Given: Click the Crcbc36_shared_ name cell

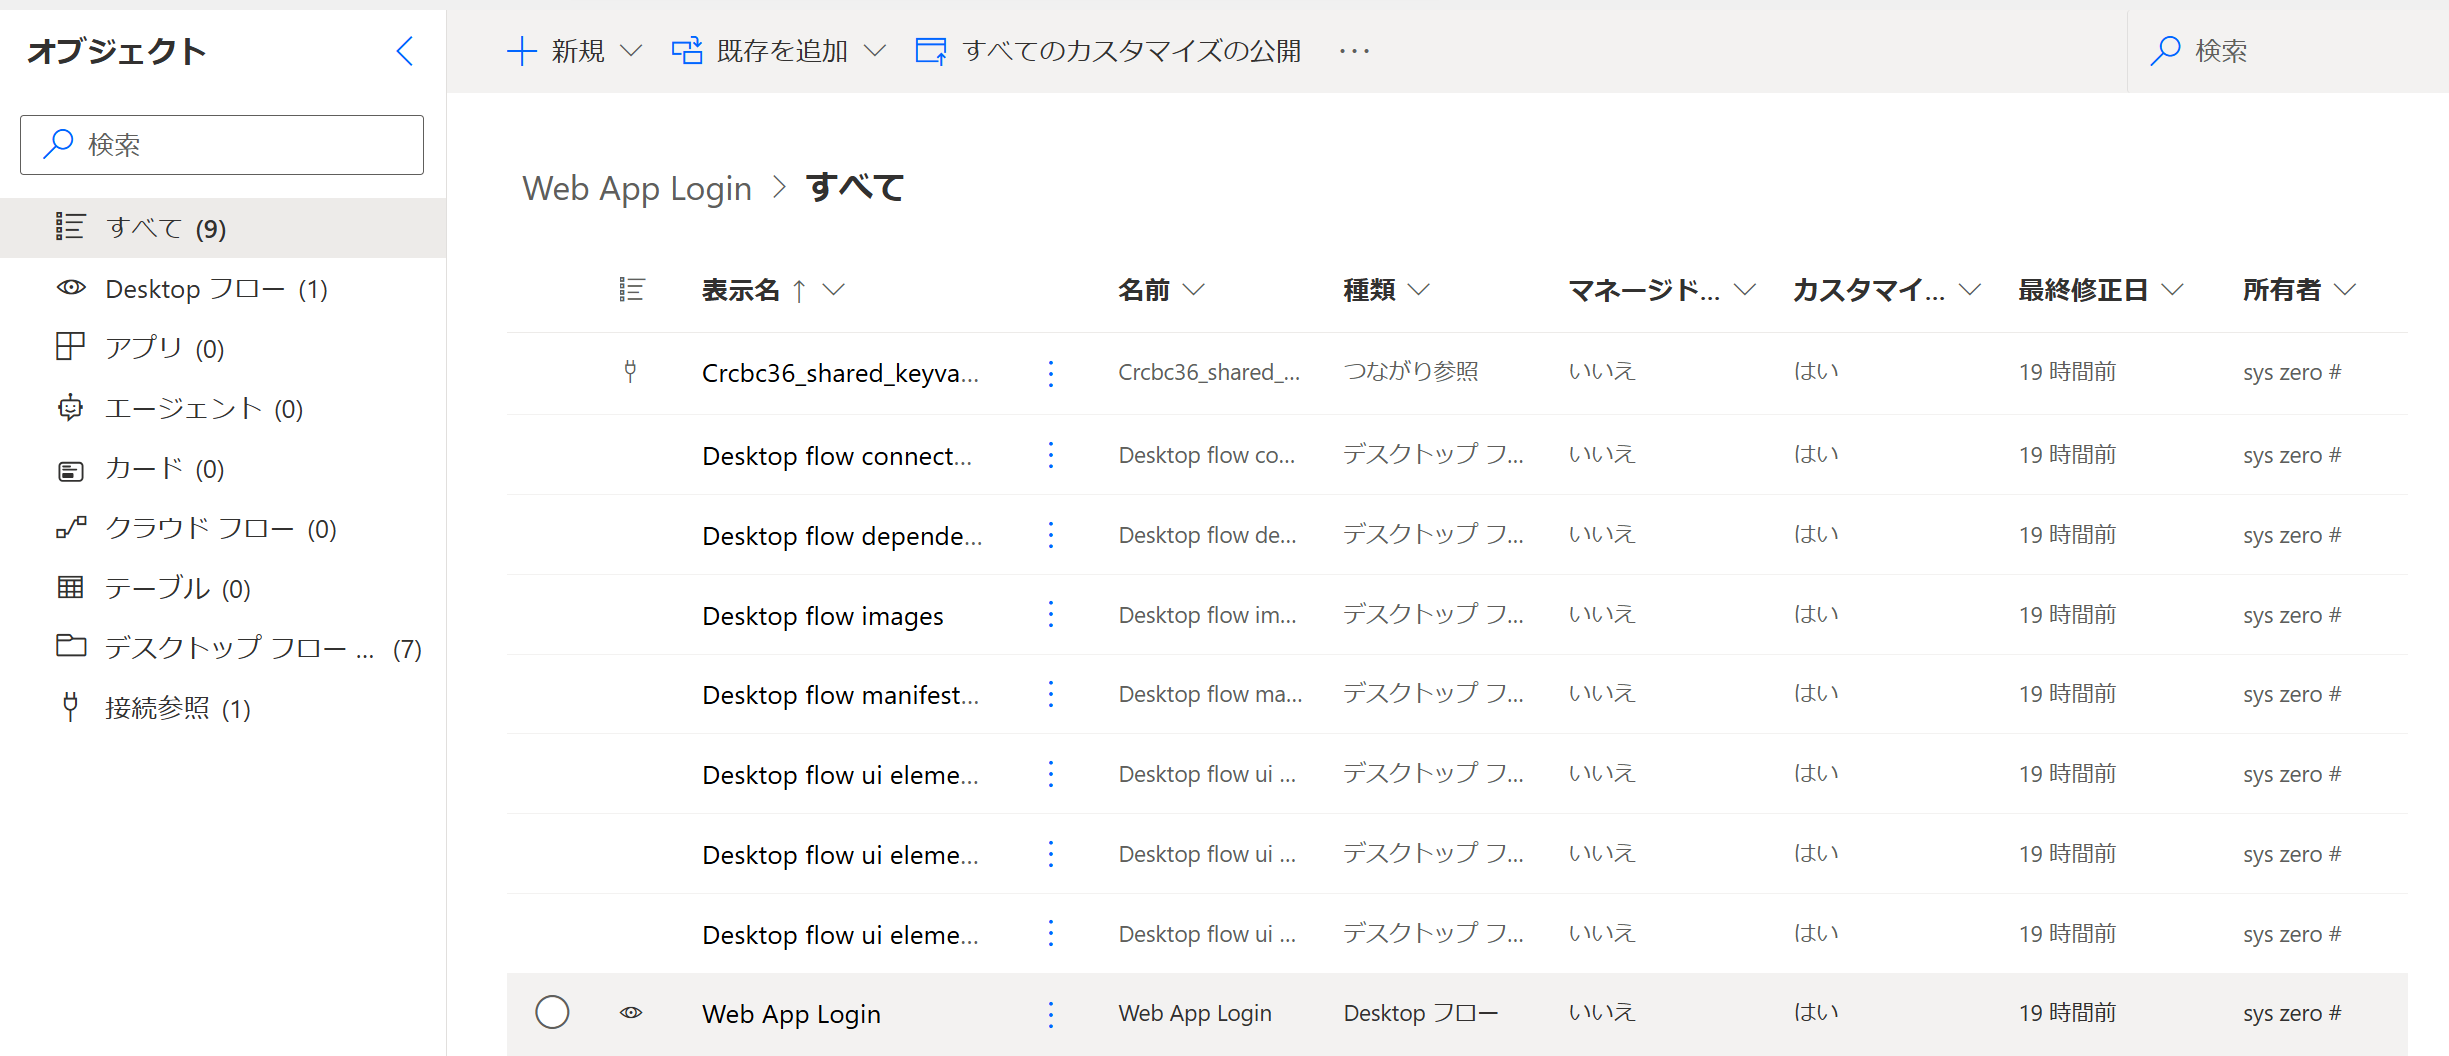Looking at the screenshot, I should coord(1209,372).
